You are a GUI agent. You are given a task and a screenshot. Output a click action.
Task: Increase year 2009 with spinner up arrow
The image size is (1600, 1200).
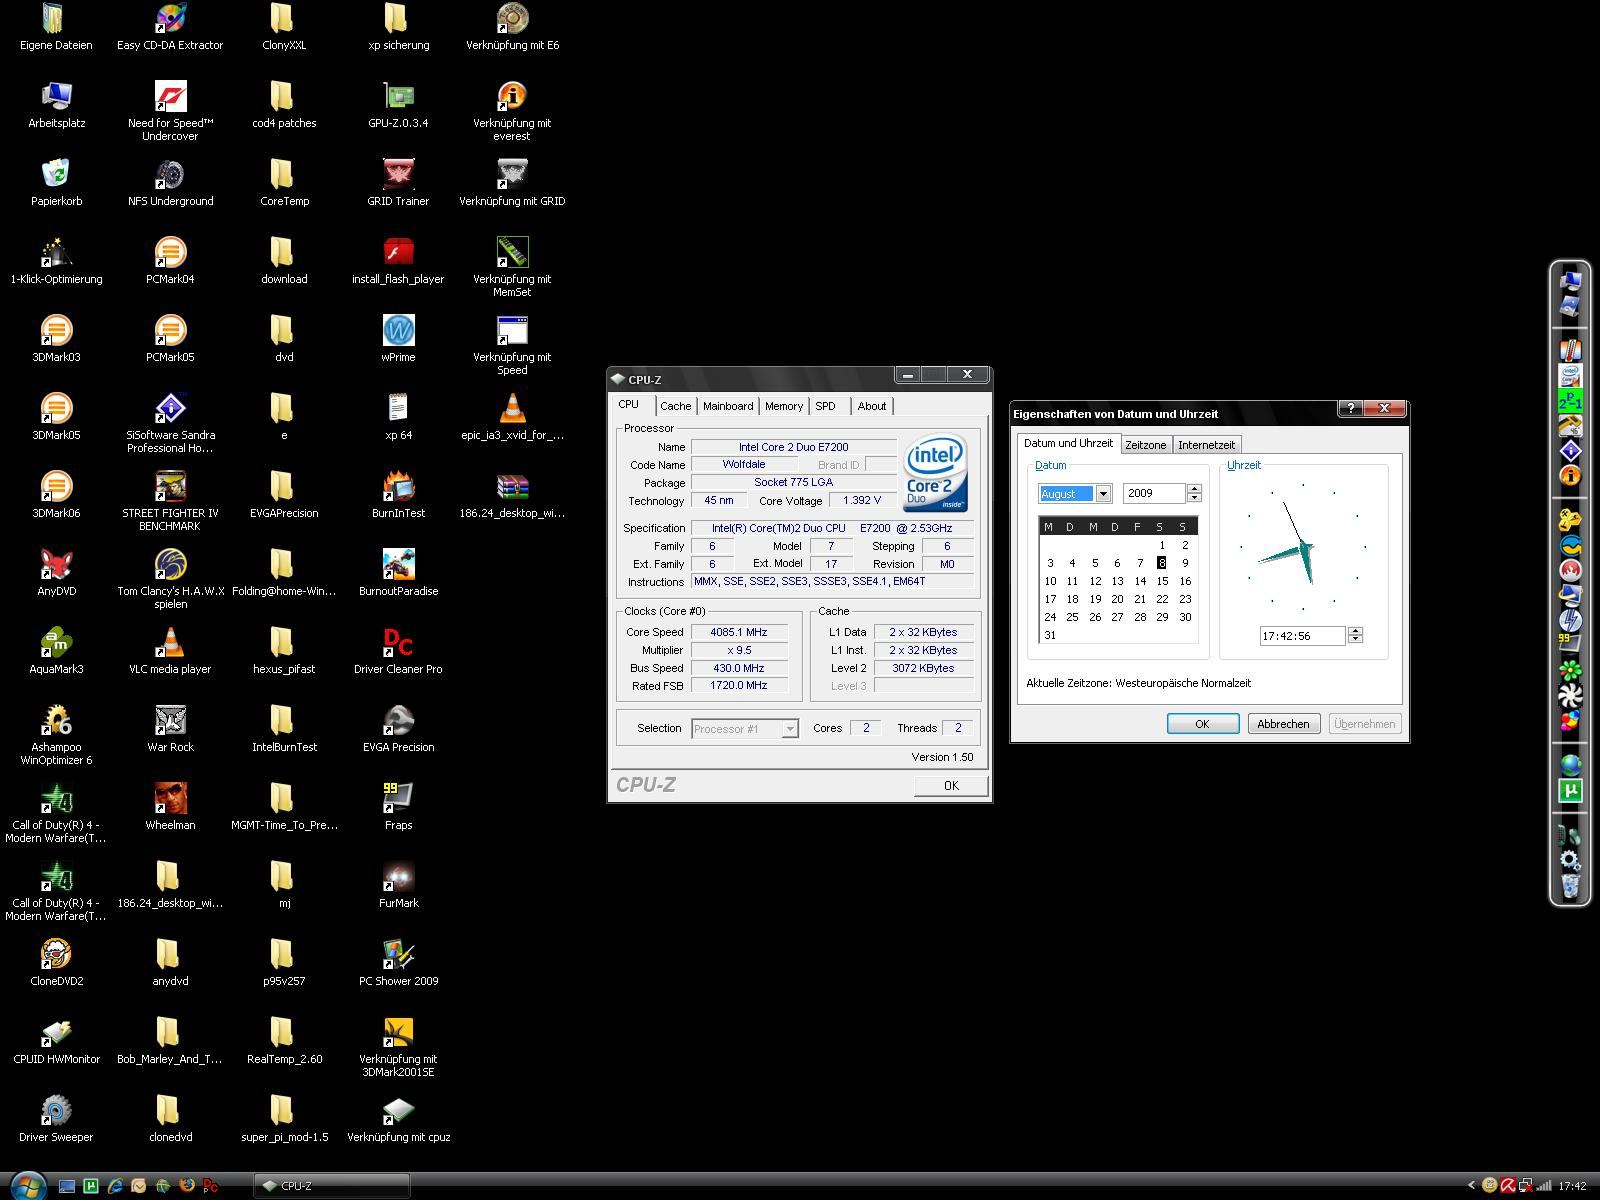[1194, 489]
